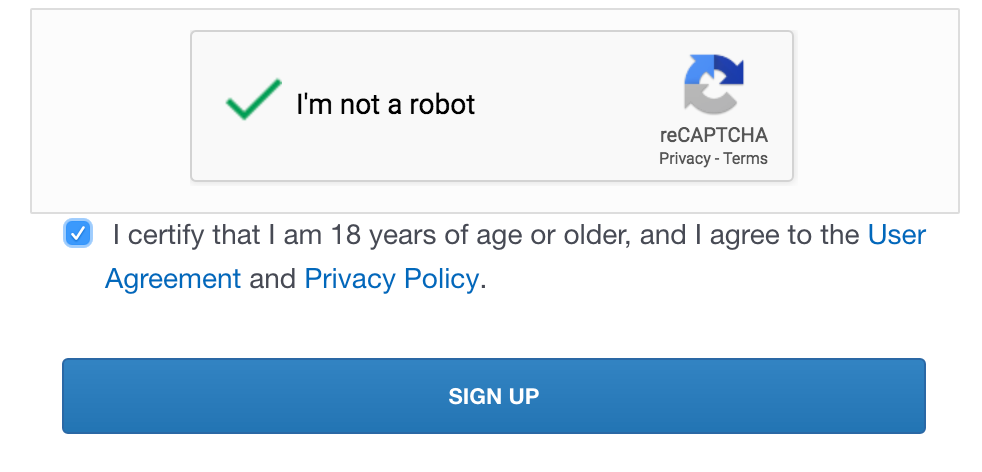This screenshot has width=982, height=472.
Task: Click the green reCAPTCHA checkmark
Action: coord(252,100)
